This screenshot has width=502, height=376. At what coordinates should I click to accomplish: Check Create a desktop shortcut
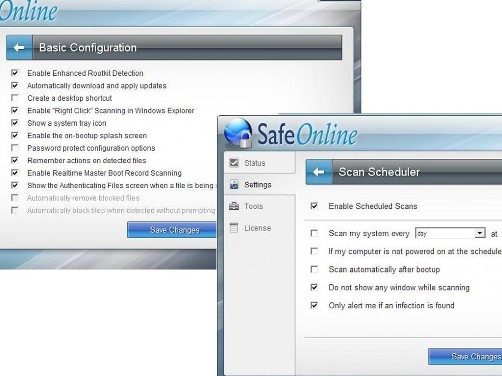click(15, 98)
